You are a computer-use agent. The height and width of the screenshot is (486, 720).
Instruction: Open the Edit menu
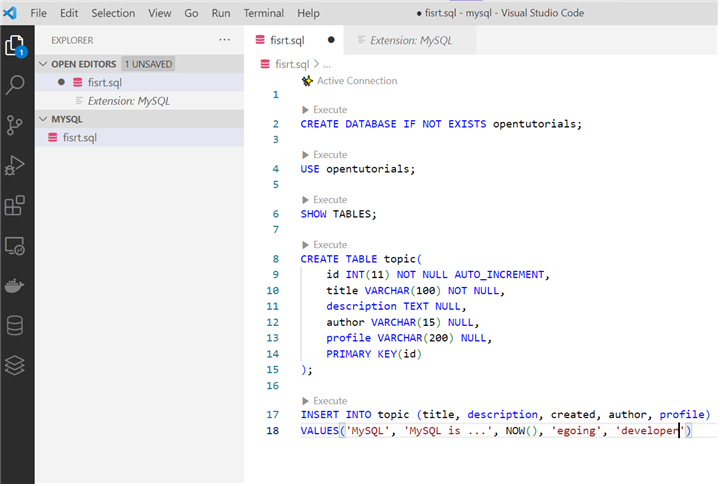[69, 13]
